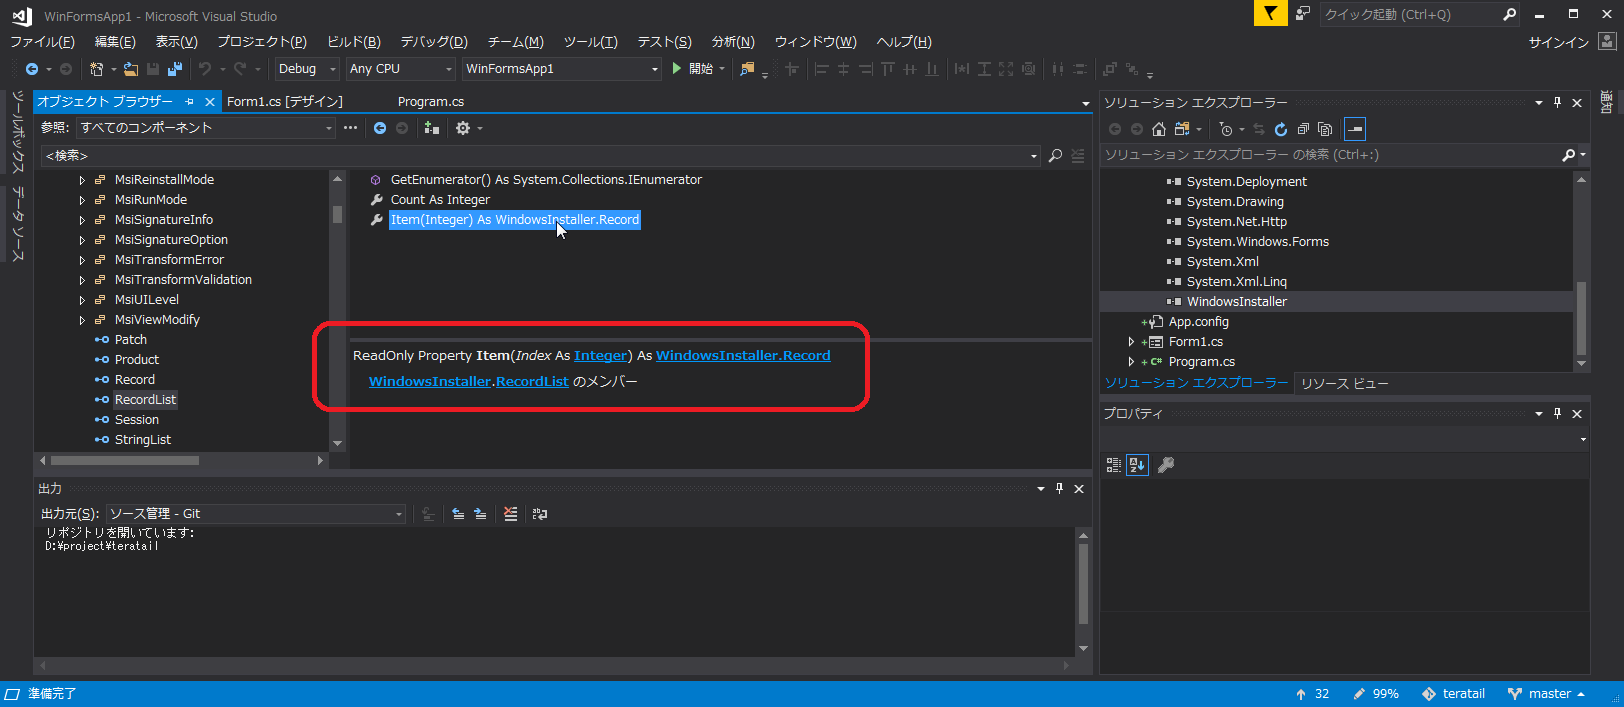This screenshot has width=1624, height=707.
Task: Open WinFormsApp1 startup project dropdown
Action: (562, 69)
